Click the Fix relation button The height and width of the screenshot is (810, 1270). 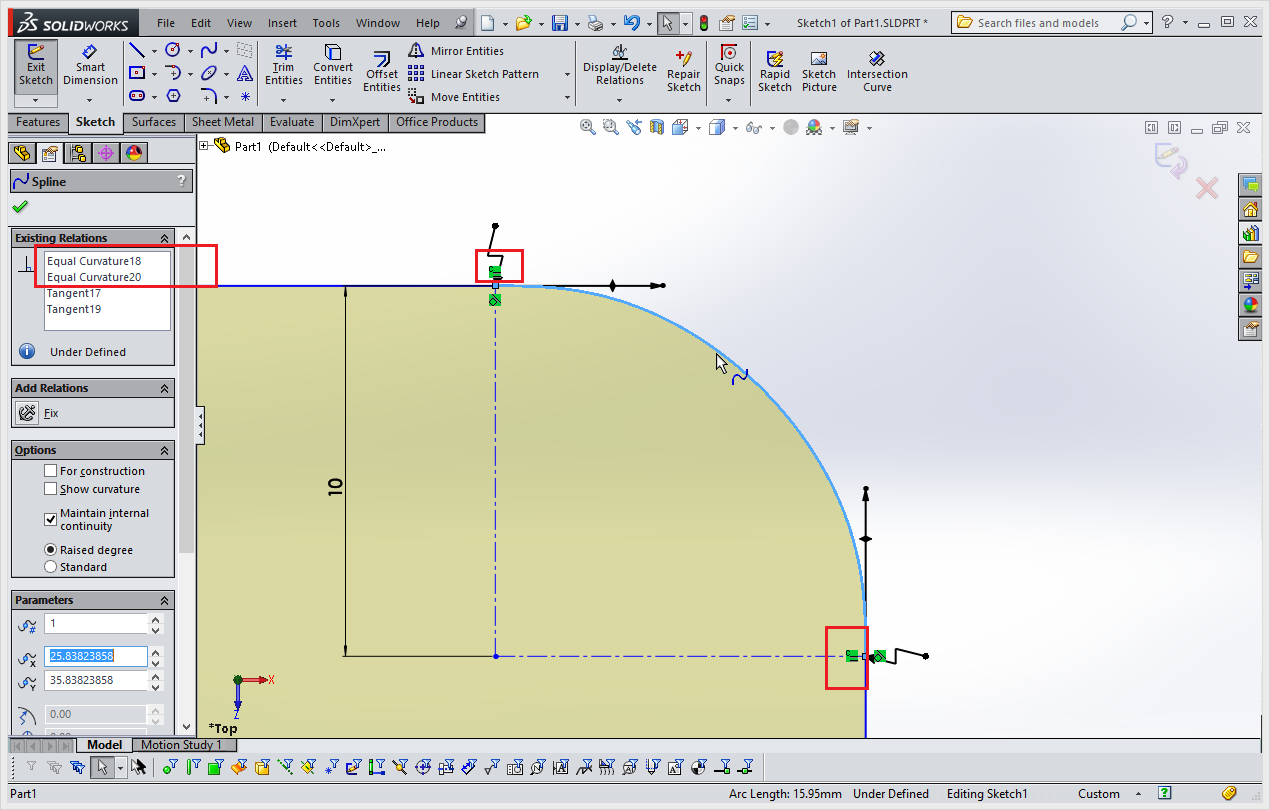[27, 412]
